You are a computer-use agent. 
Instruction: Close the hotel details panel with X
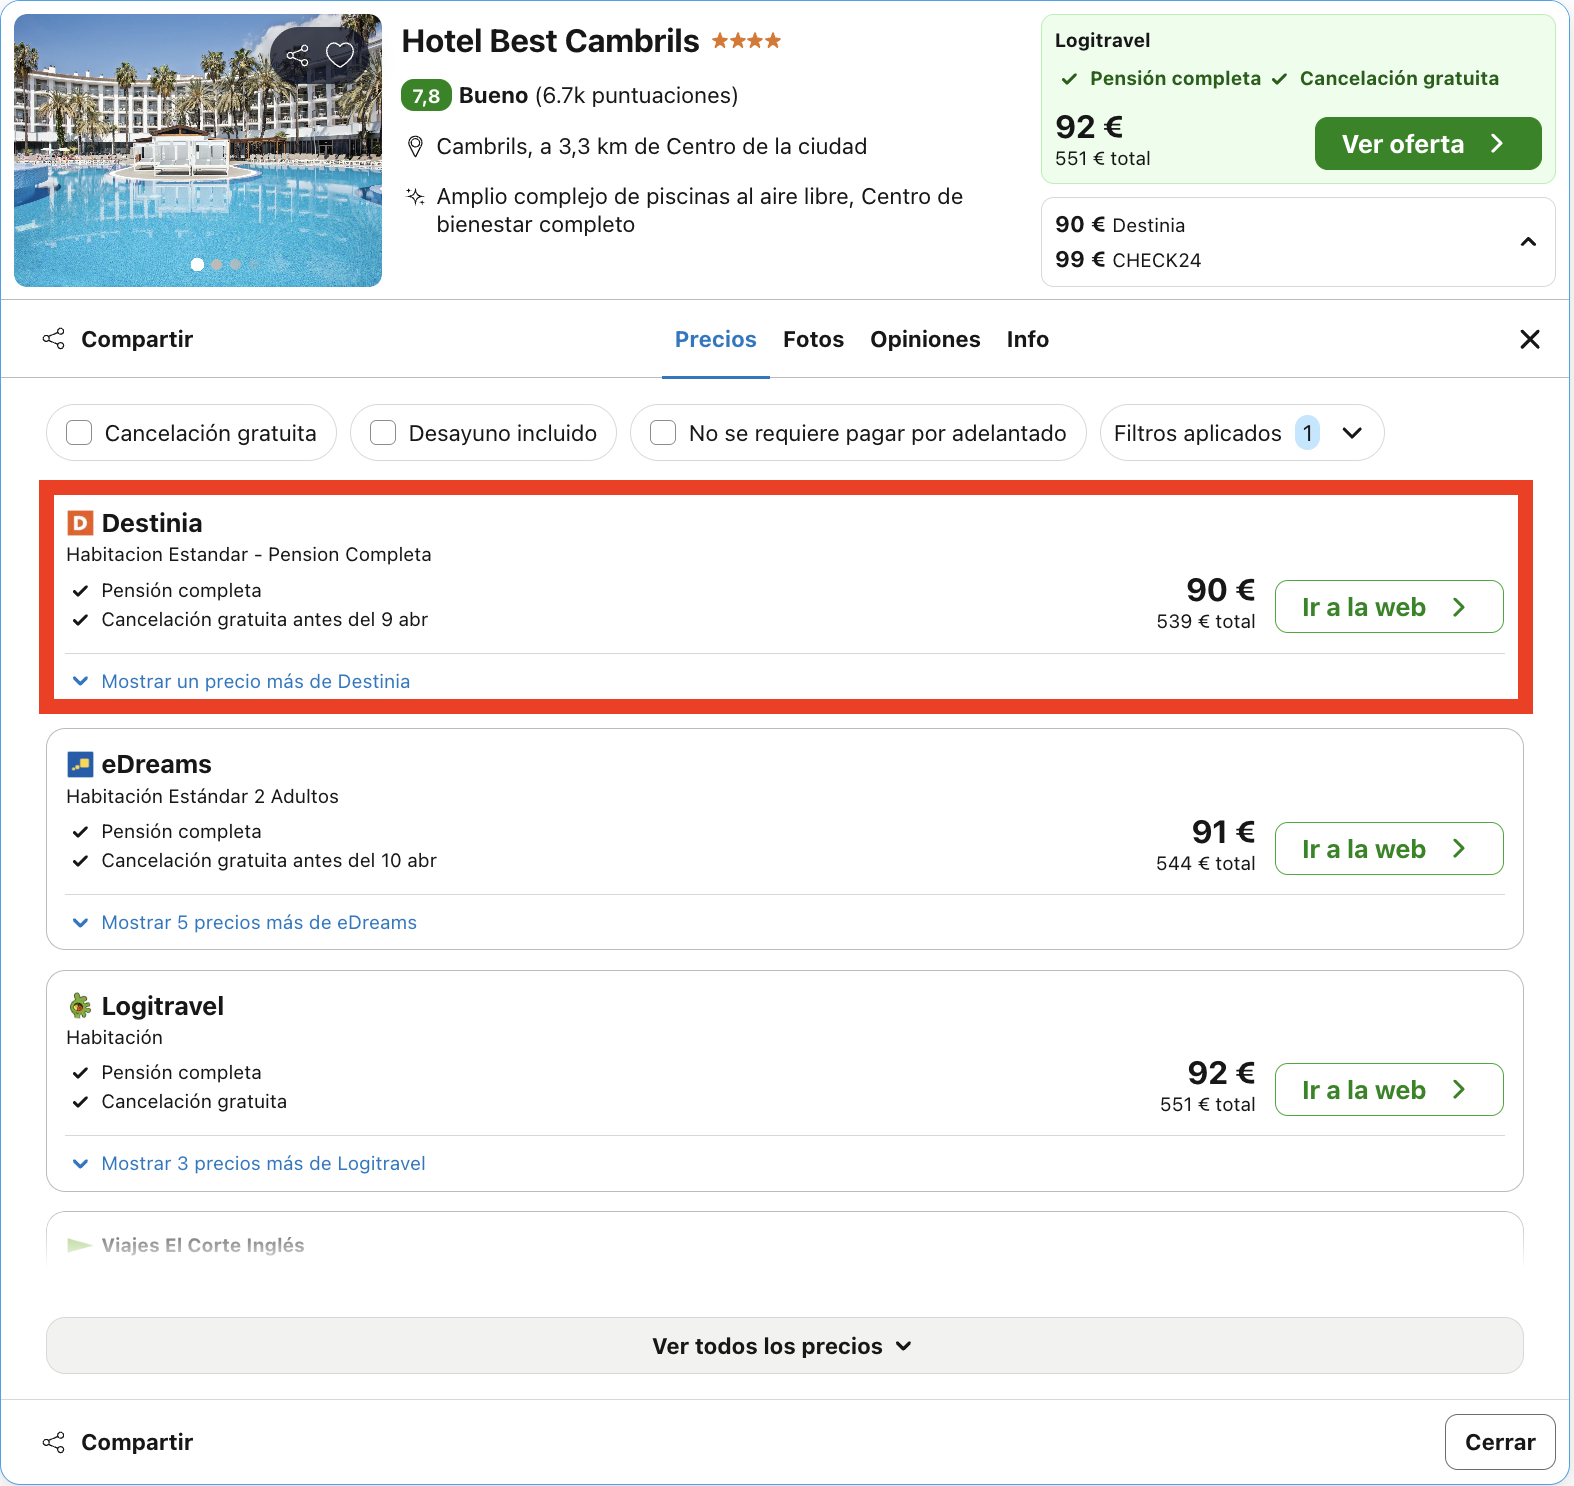1530,340
